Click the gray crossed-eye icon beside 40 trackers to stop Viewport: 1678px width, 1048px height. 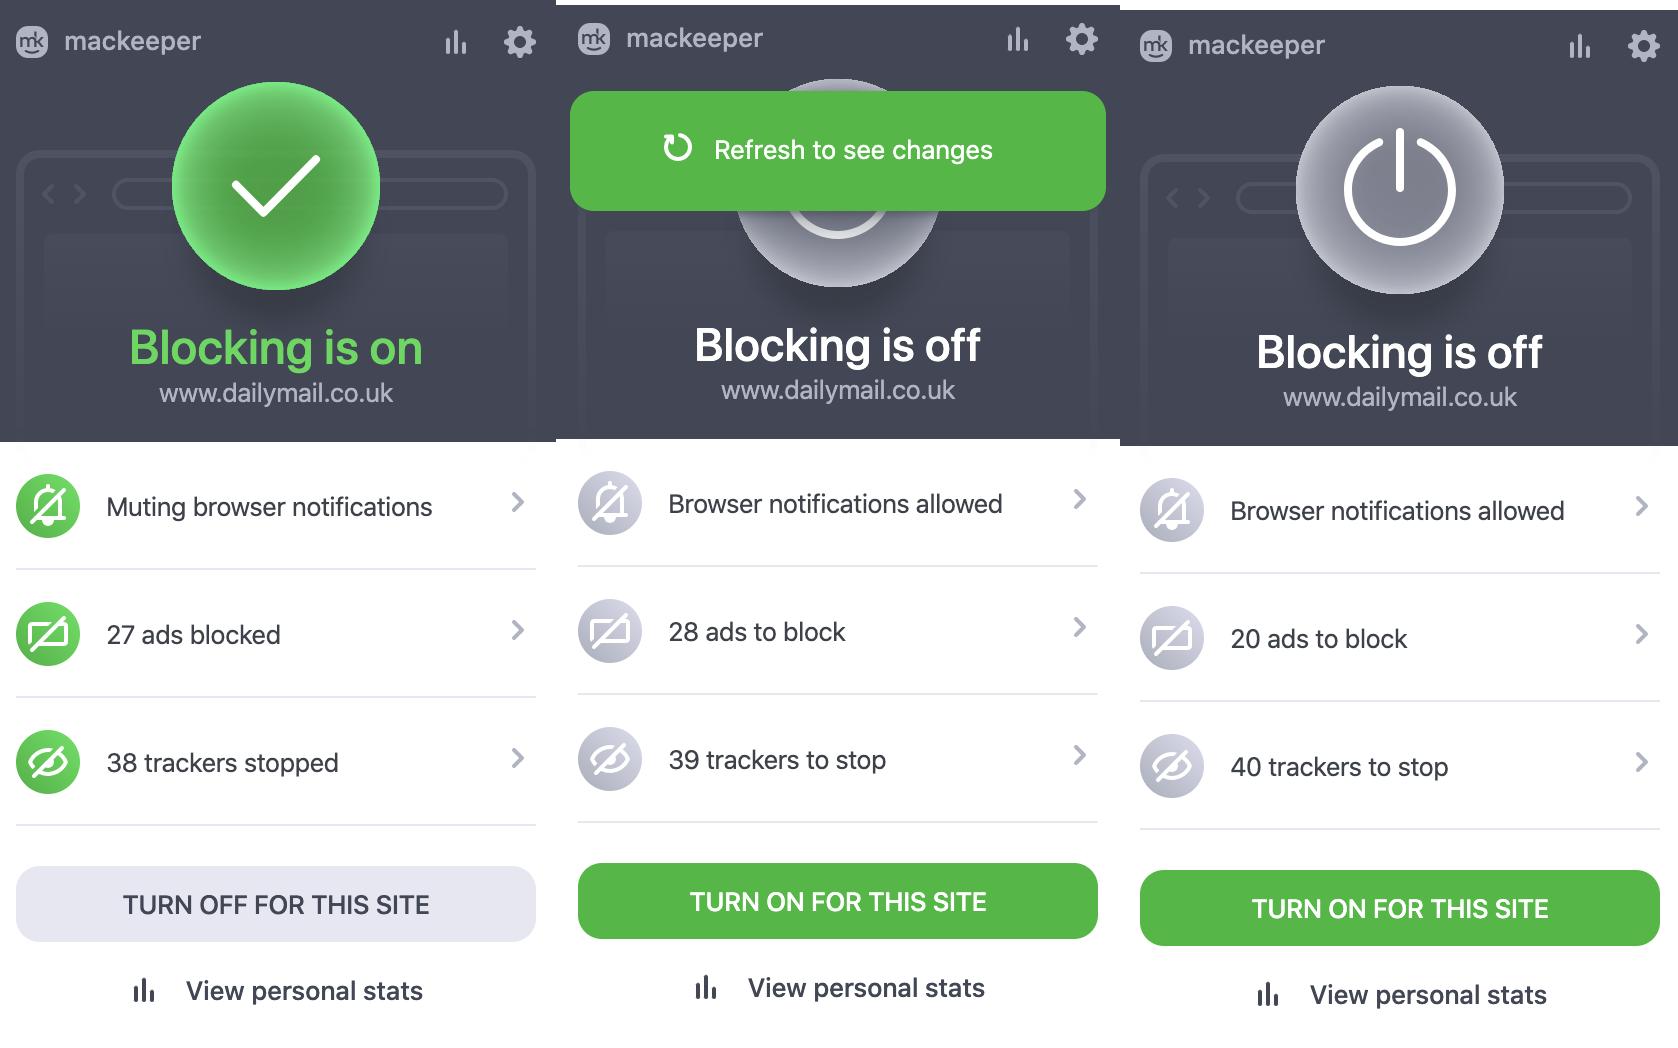[x=1172, y=766]
